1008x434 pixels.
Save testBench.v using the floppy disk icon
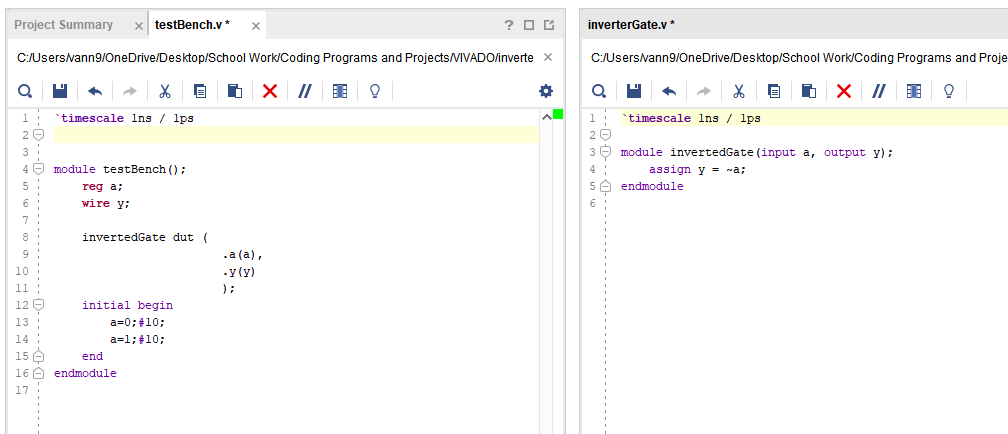(x=60, y=92)
